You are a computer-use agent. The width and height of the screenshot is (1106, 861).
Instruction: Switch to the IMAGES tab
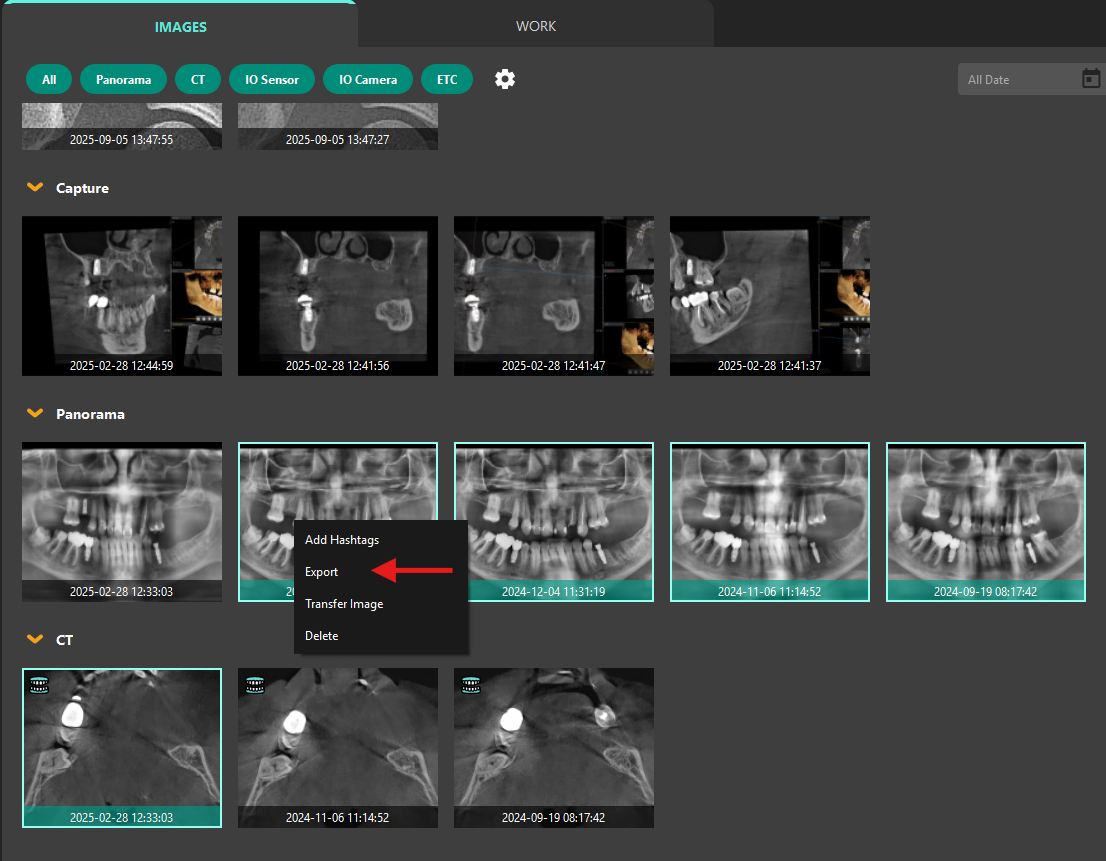point(181,26)
